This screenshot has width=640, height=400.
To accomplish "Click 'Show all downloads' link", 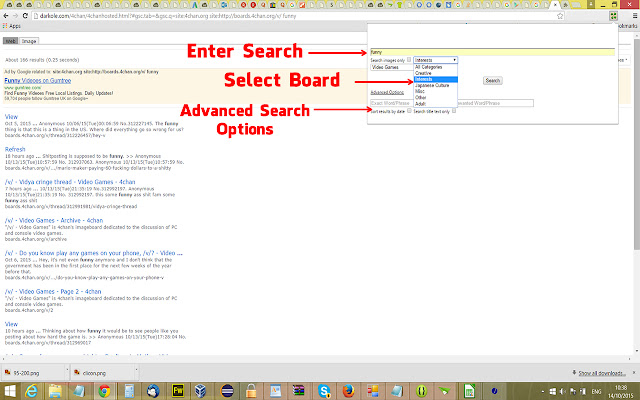I will click(x=602, y=373).
